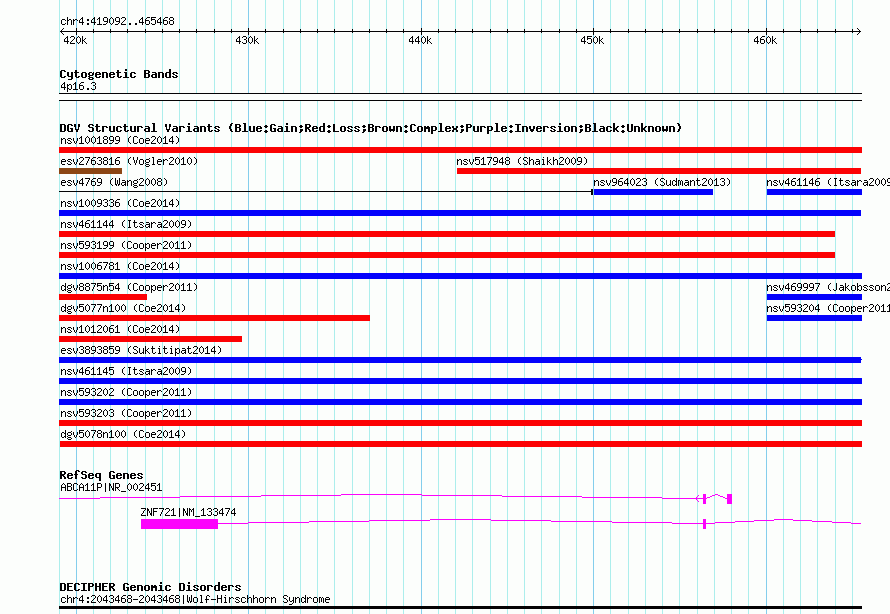Select the dgv5077n100 (Coe2014) red bar

click(x=215, y=318)
